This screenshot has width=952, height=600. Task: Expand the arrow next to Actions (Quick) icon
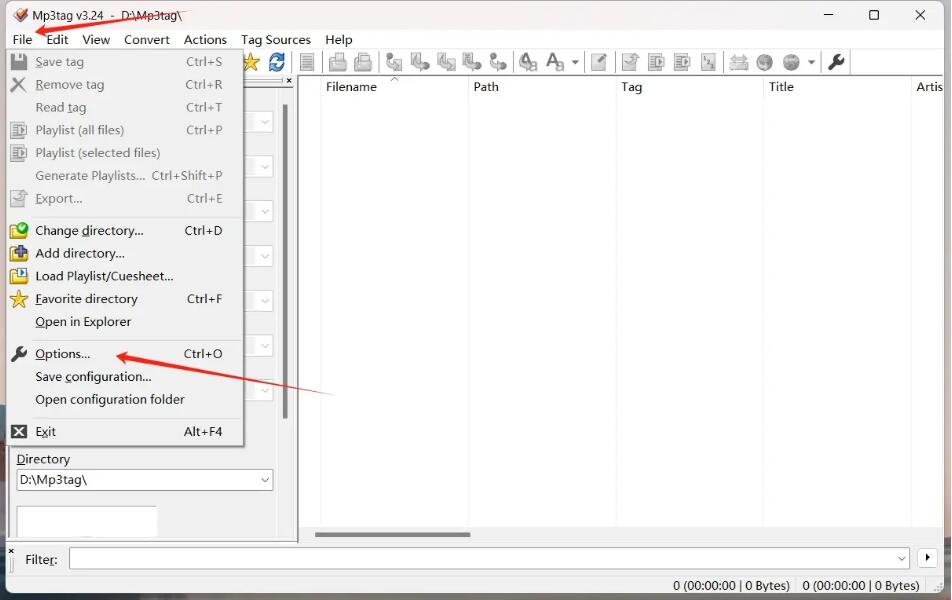(575, 62)
